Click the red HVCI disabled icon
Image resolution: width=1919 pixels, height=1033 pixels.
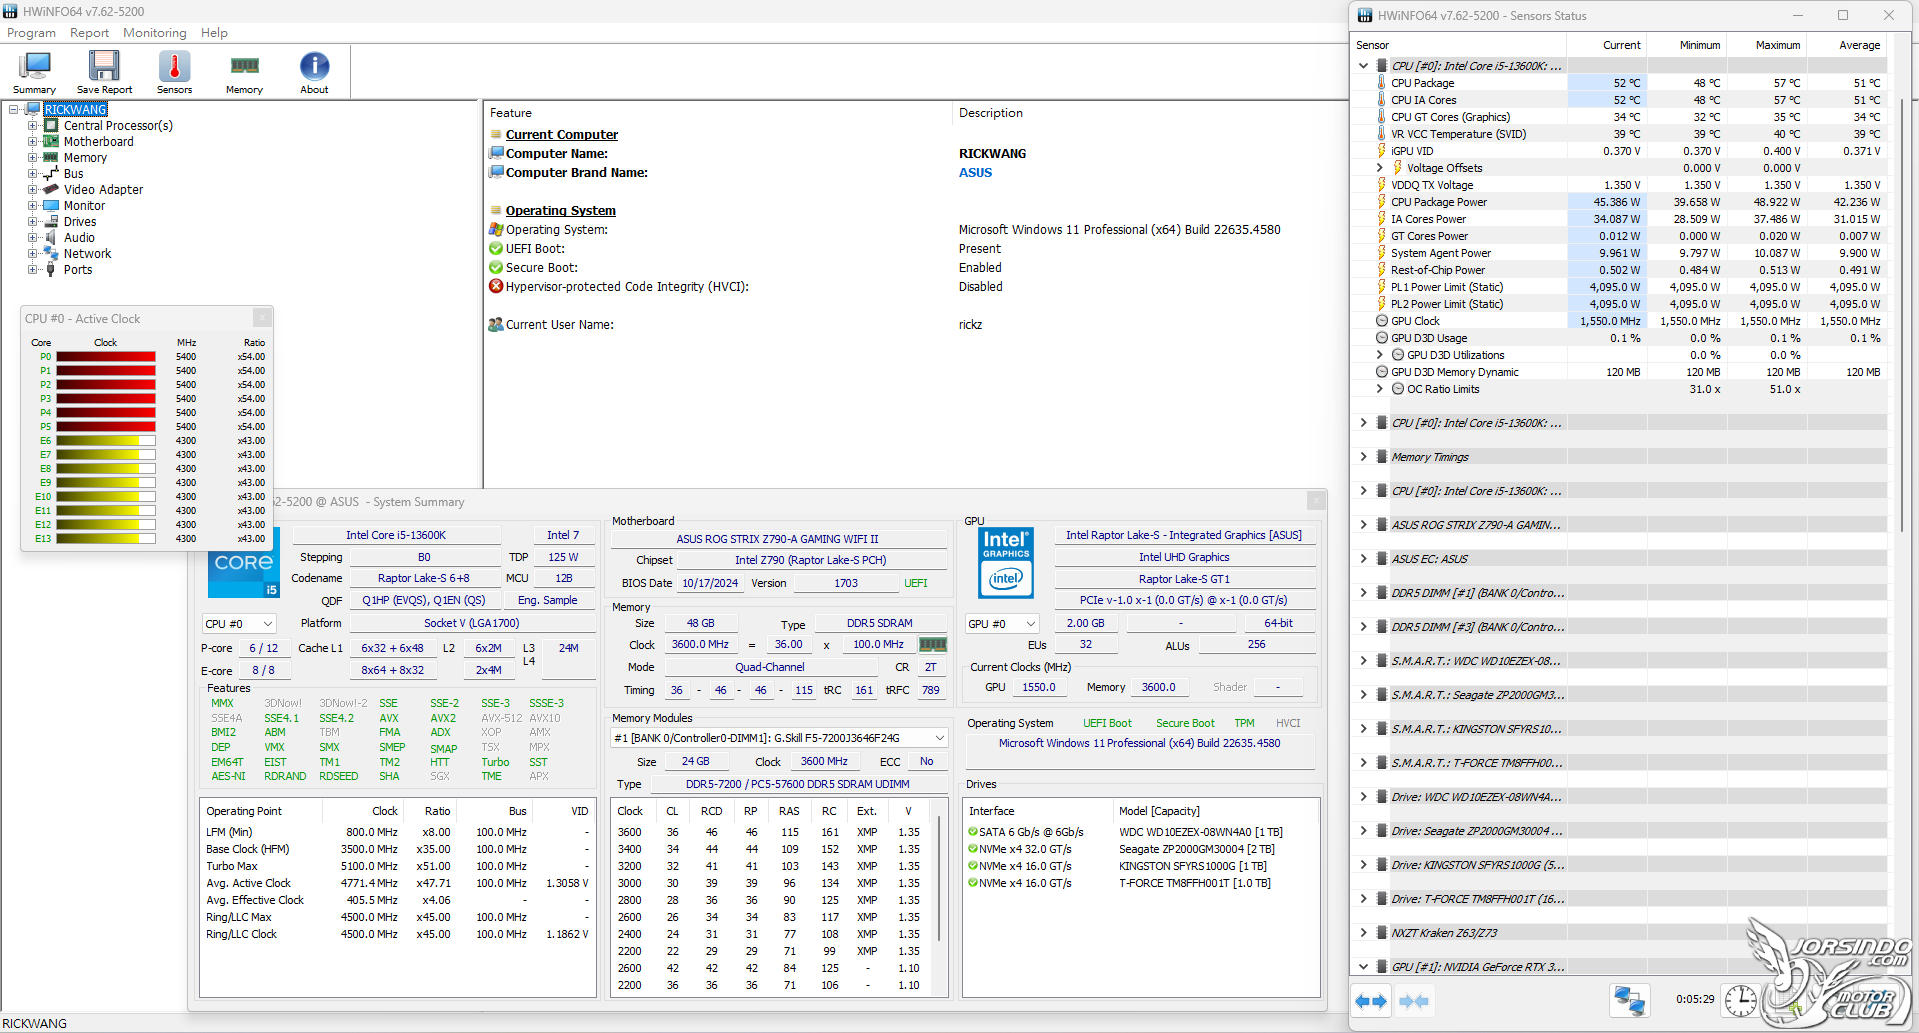(496, 287)
